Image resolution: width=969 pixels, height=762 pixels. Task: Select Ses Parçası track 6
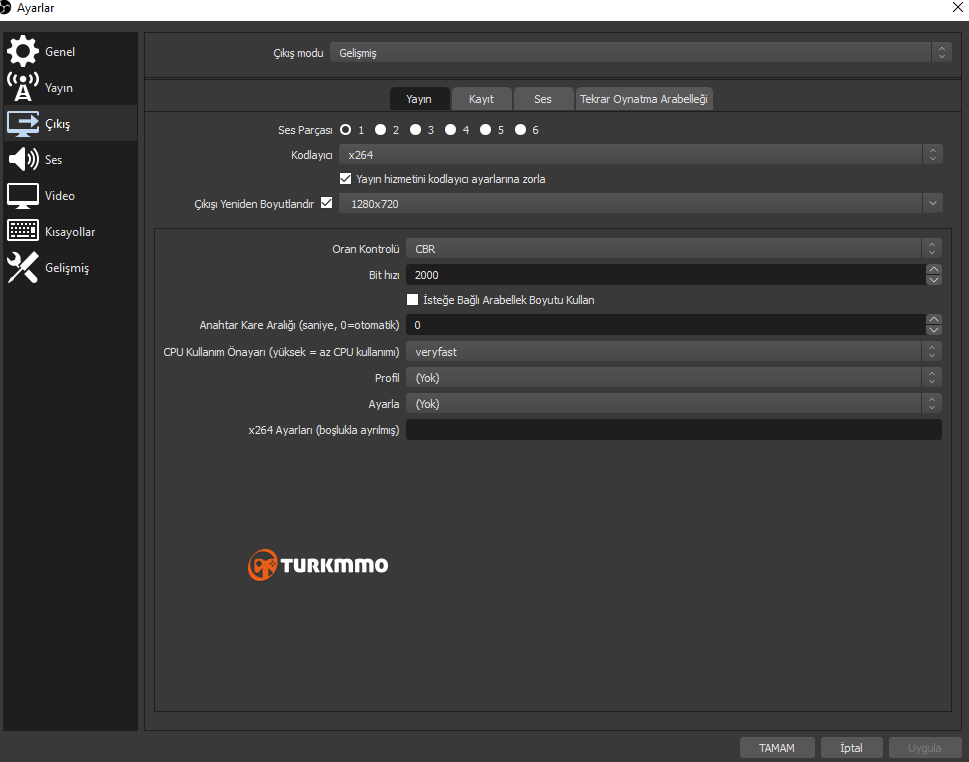pos(520,130)
